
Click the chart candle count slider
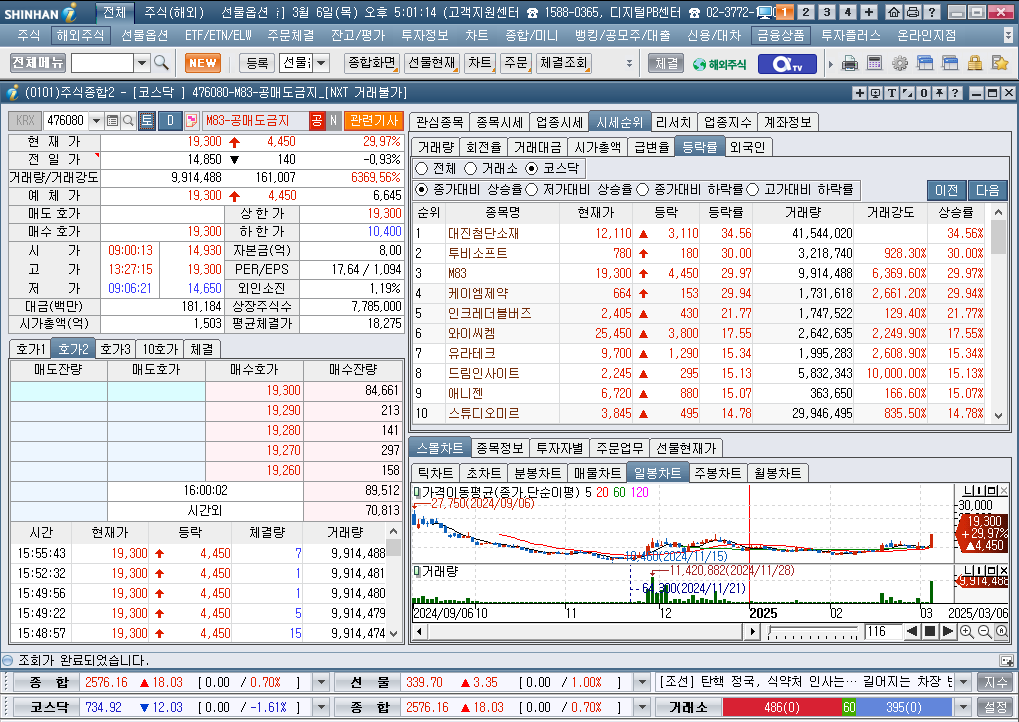(812, 632)
